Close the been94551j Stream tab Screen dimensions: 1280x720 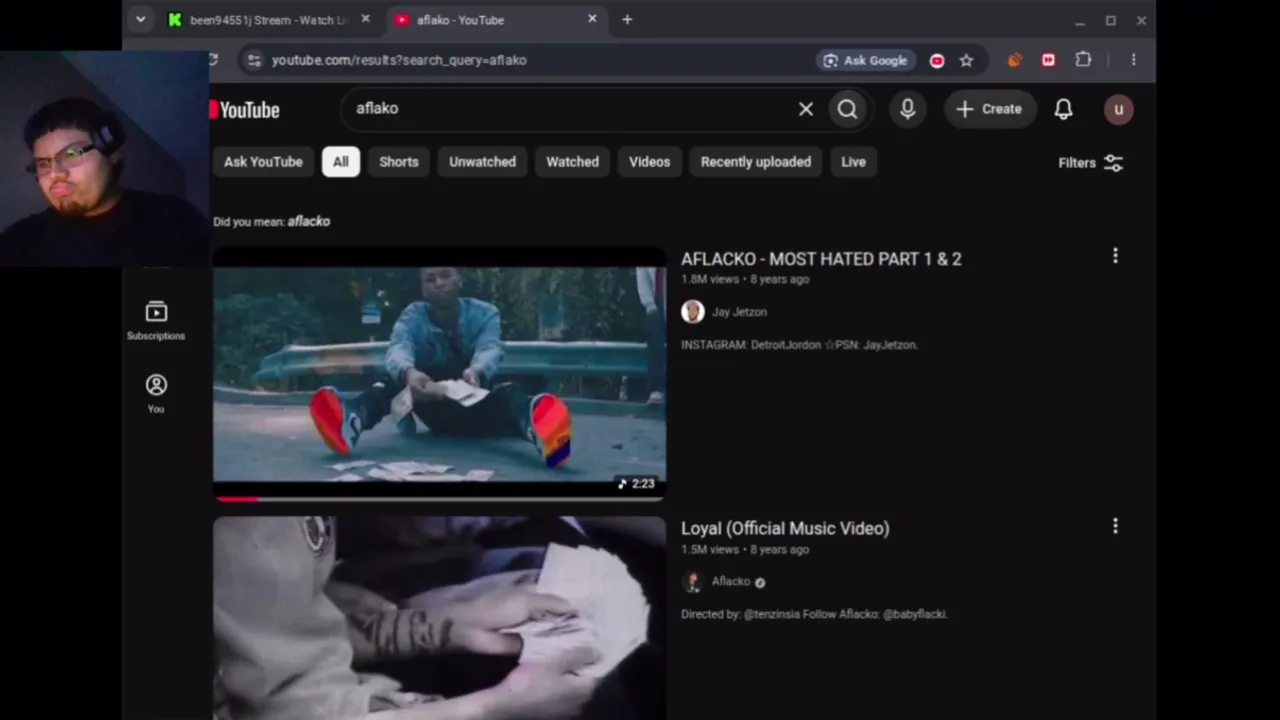(365, 19)
